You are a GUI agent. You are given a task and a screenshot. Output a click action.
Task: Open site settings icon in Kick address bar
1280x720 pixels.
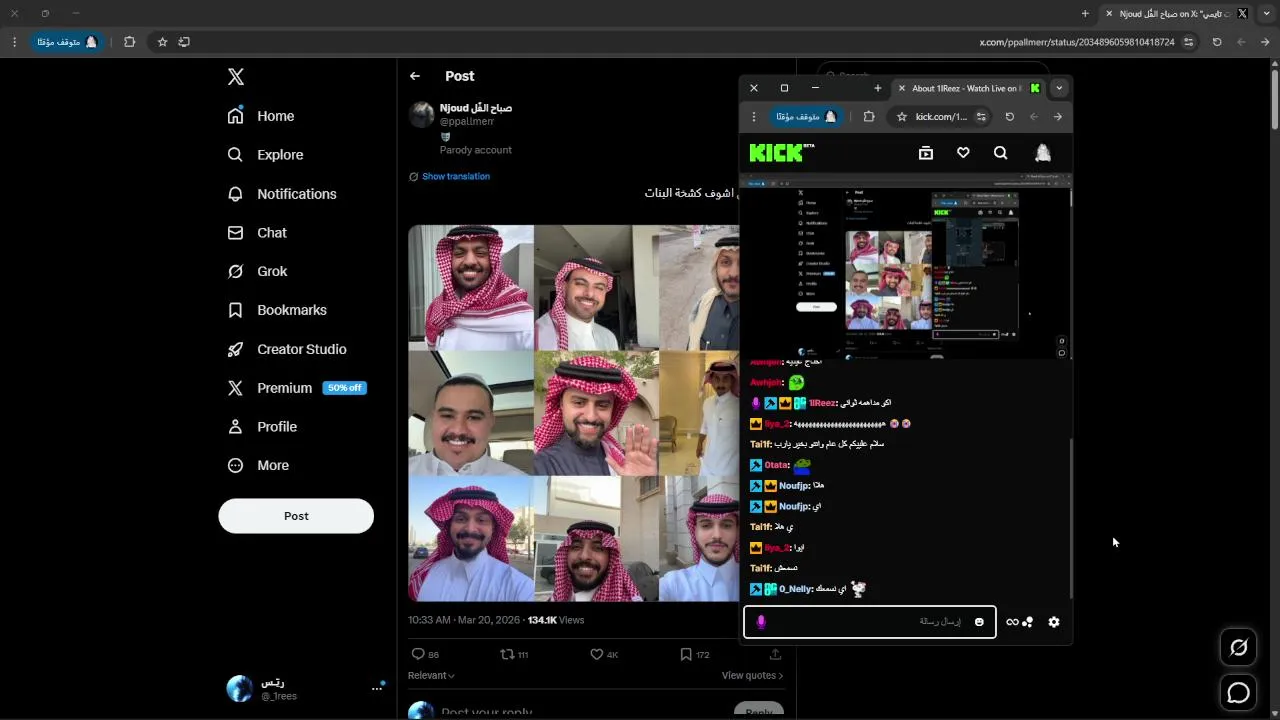(x=981, y=117)
